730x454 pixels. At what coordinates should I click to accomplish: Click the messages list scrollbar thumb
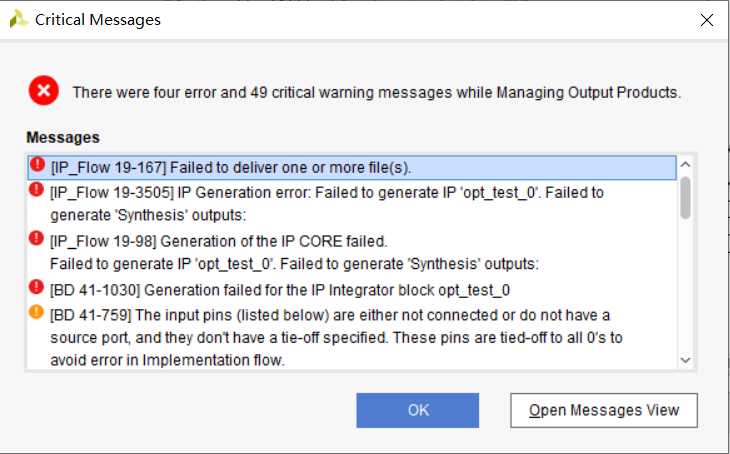[x=685, y=197]
